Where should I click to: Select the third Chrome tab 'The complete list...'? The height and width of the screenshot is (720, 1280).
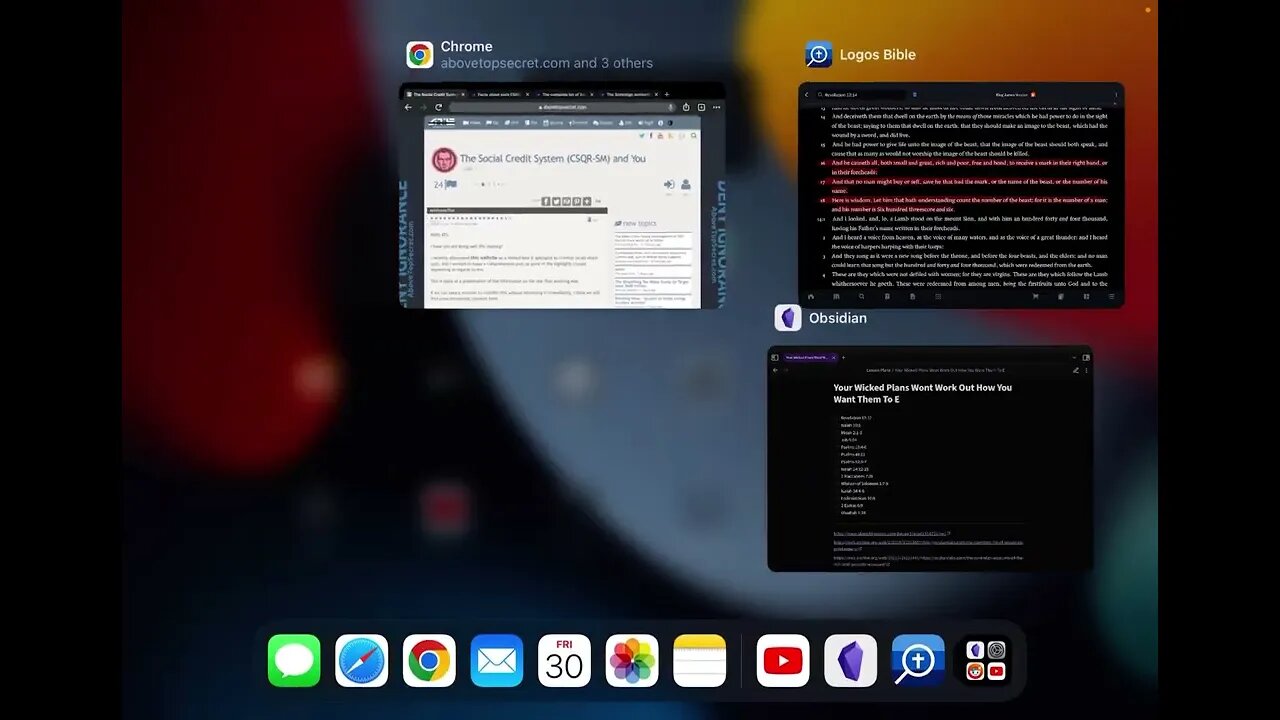tap(563, 94)
